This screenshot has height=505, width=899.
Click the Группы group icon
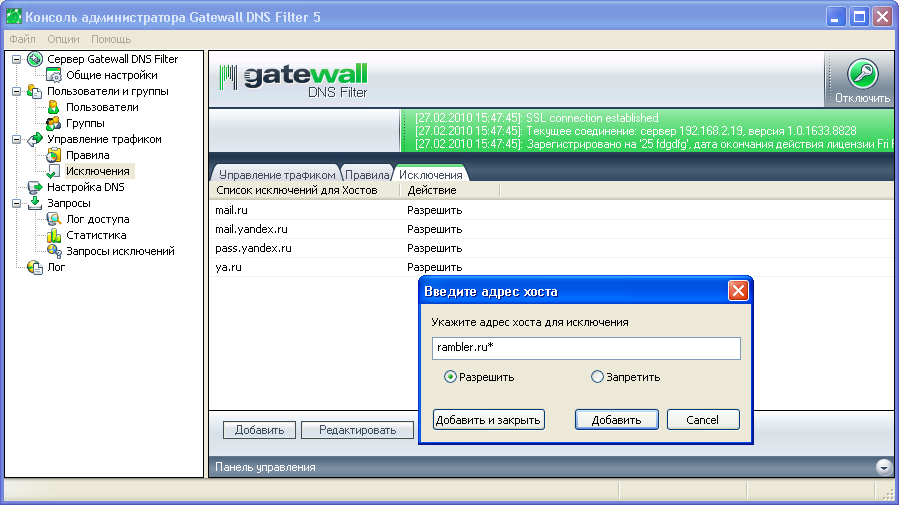(x=54, y=123)
